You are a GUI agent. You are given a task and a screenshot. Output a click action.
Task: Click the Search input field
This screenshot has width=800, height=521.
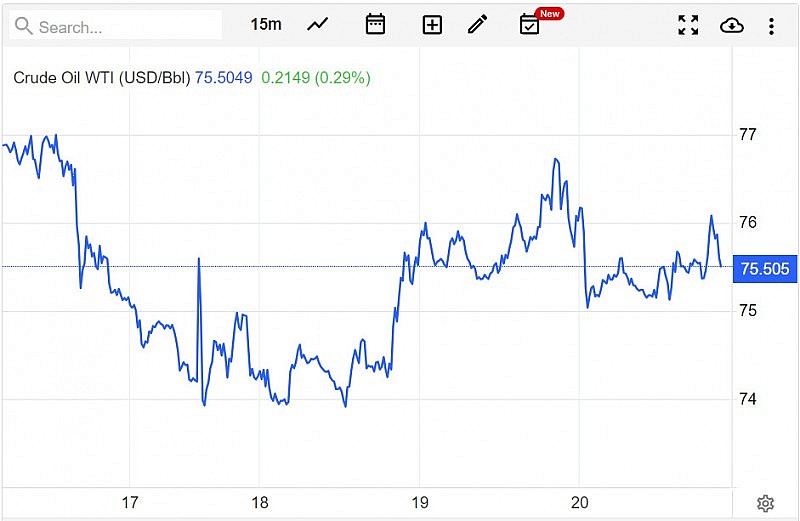click(x=125, y=26)
